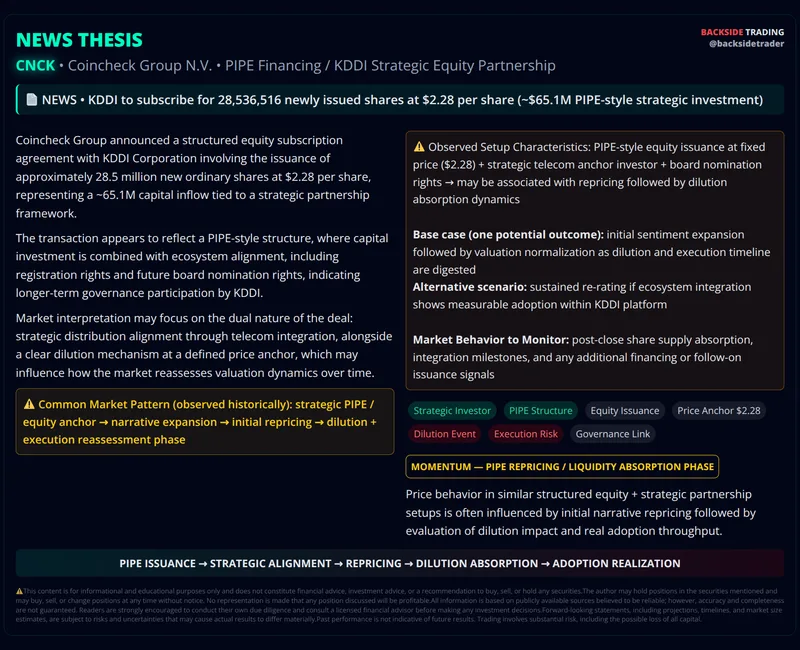Click the CNCK ticker symbol
This screenshot has height=650, width=800.
click(x=35, y=65)
